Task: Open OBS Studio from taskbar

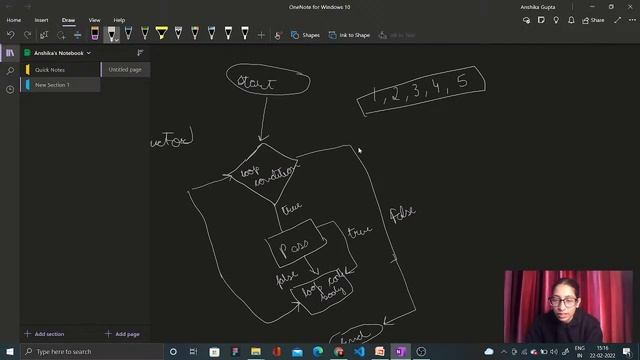Action: tap(421, 351)
